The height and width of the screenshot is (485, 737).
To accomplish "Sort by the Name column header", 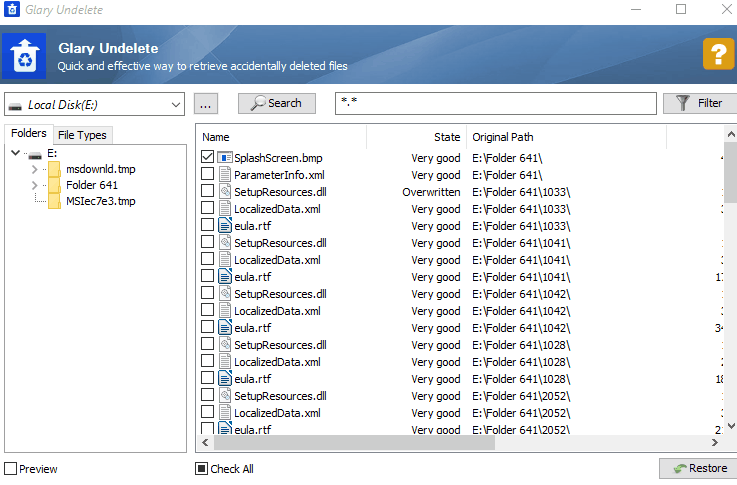I will pyautogui.click(x=281, y=137).
